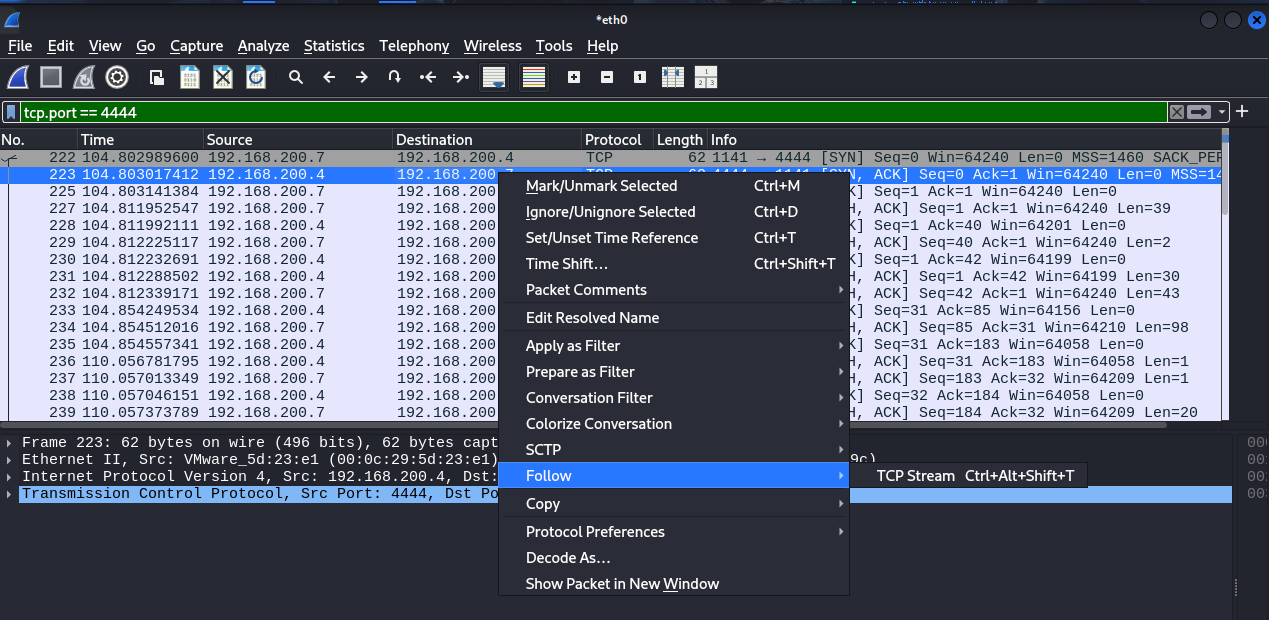Reload the capture file from toolbar

click(256, 77)
